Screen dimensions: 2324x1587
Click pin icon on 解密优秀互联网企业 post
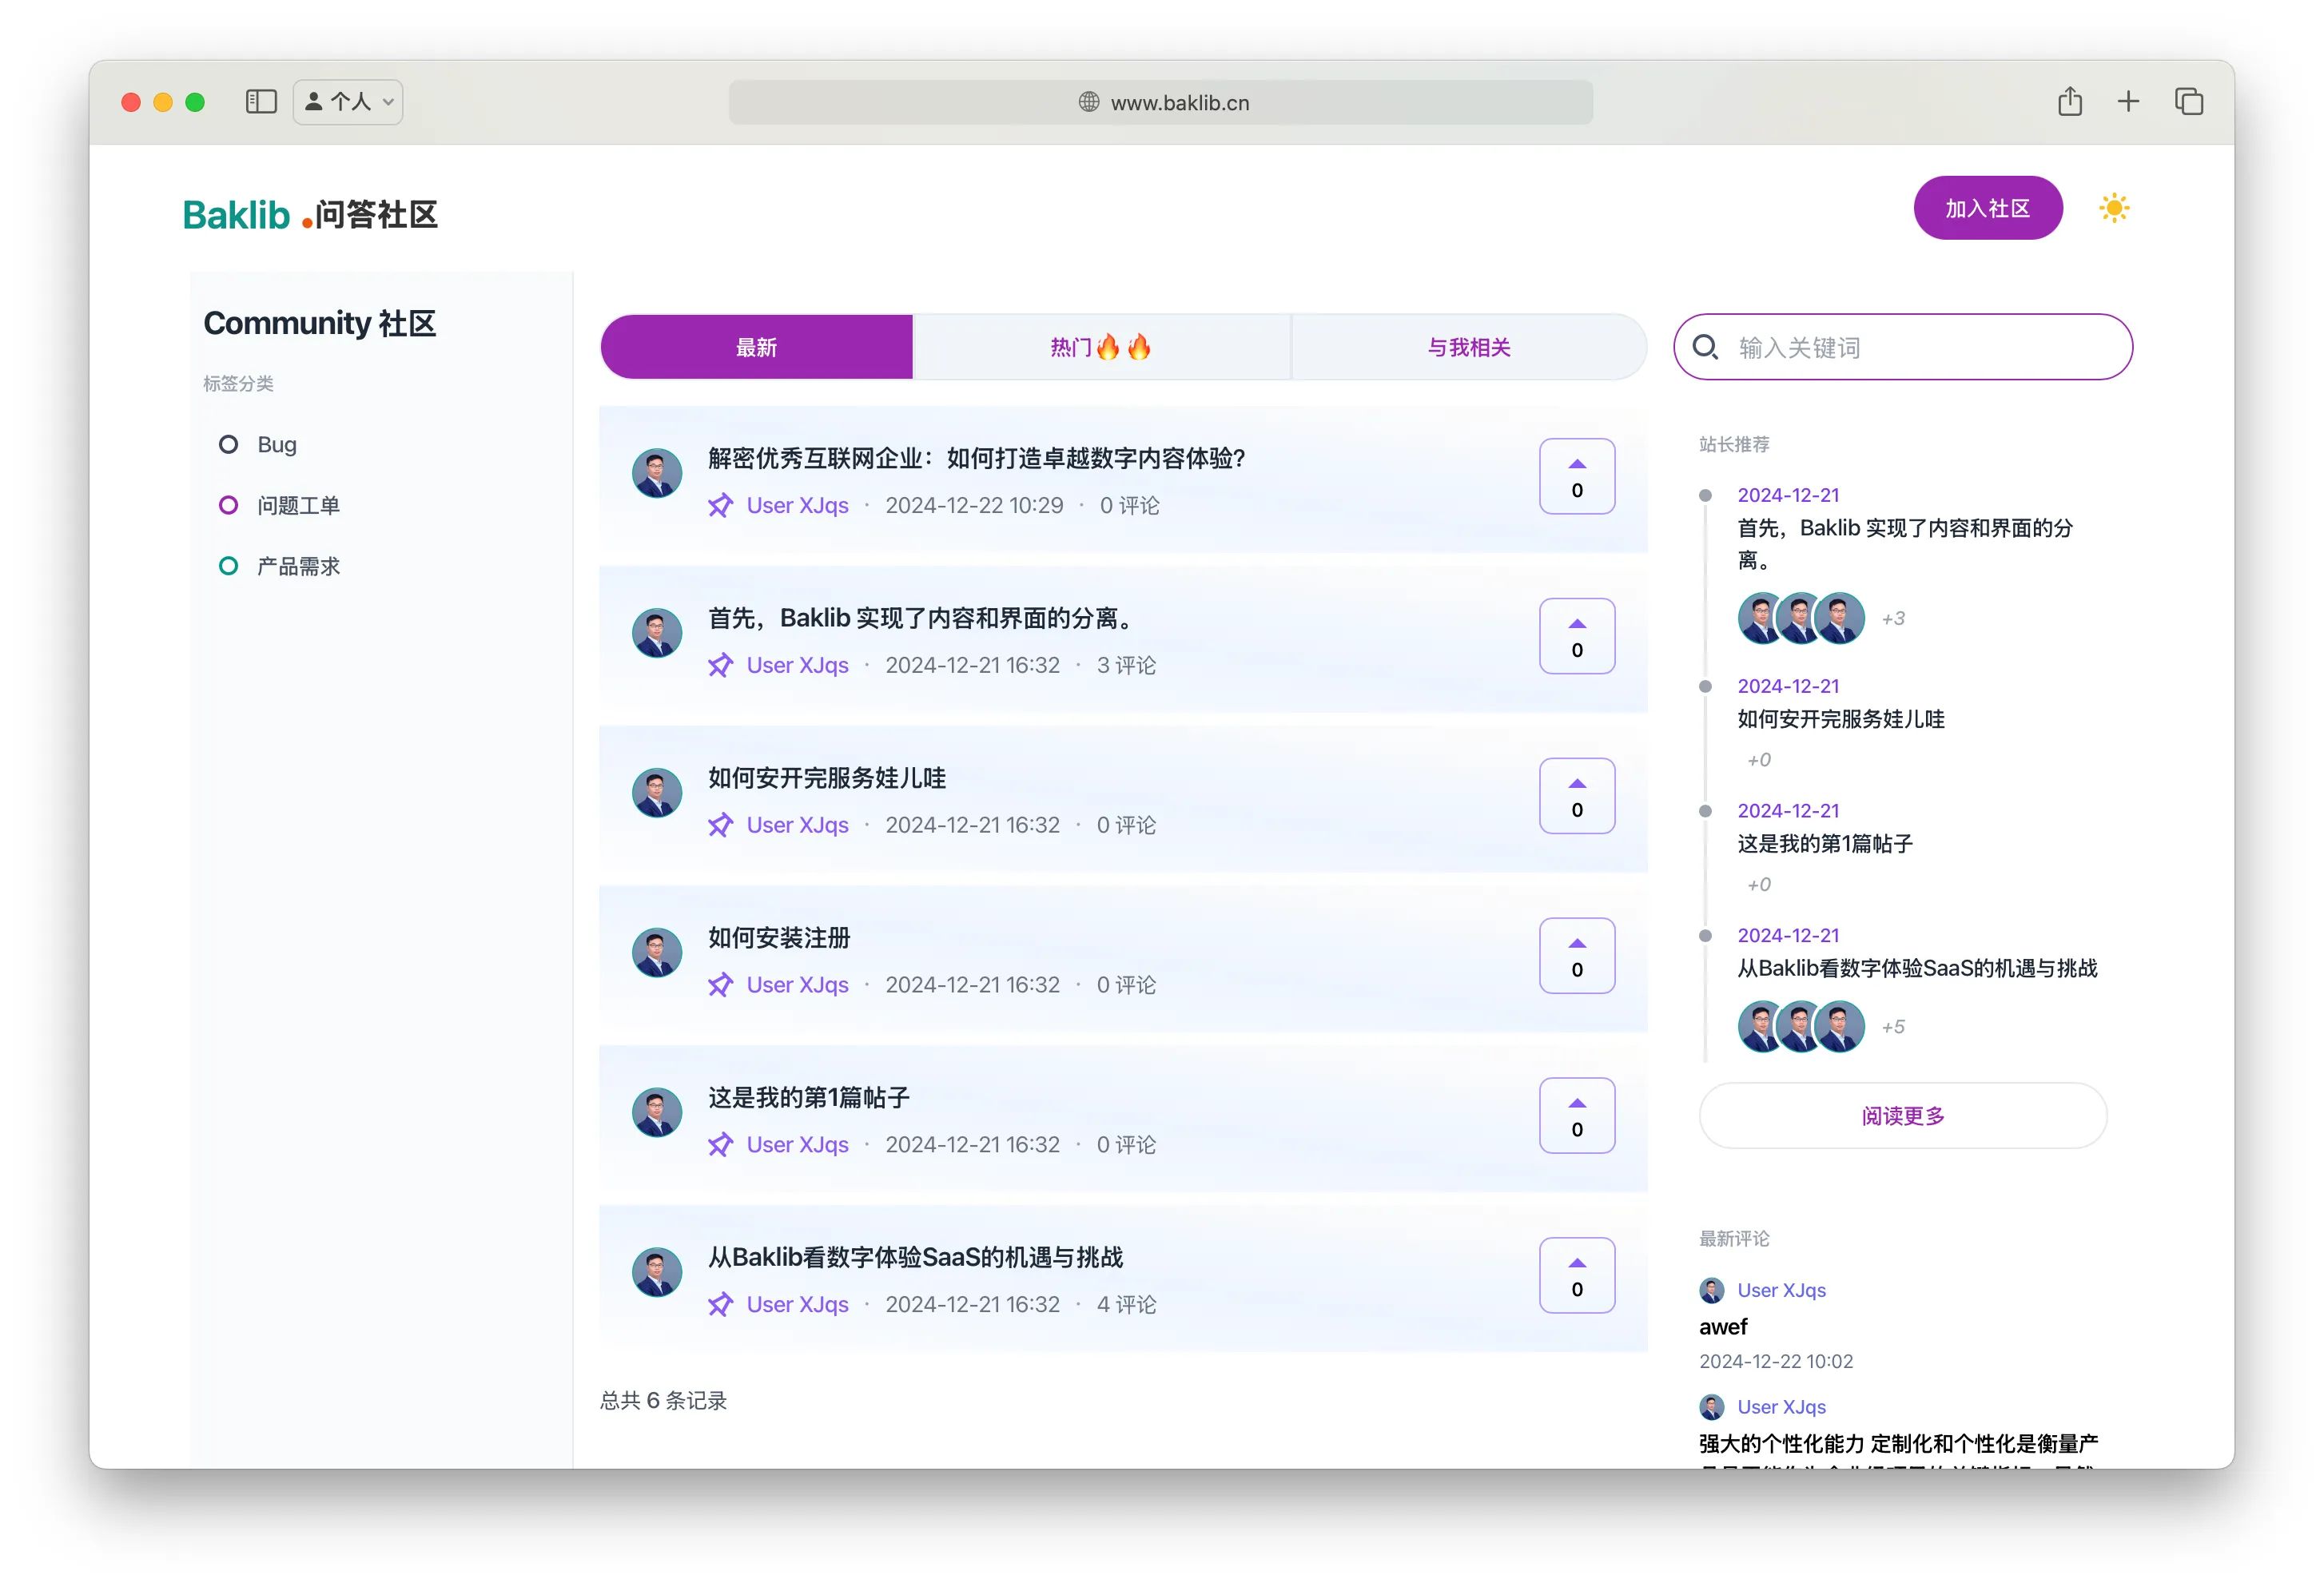click(720, 505)
